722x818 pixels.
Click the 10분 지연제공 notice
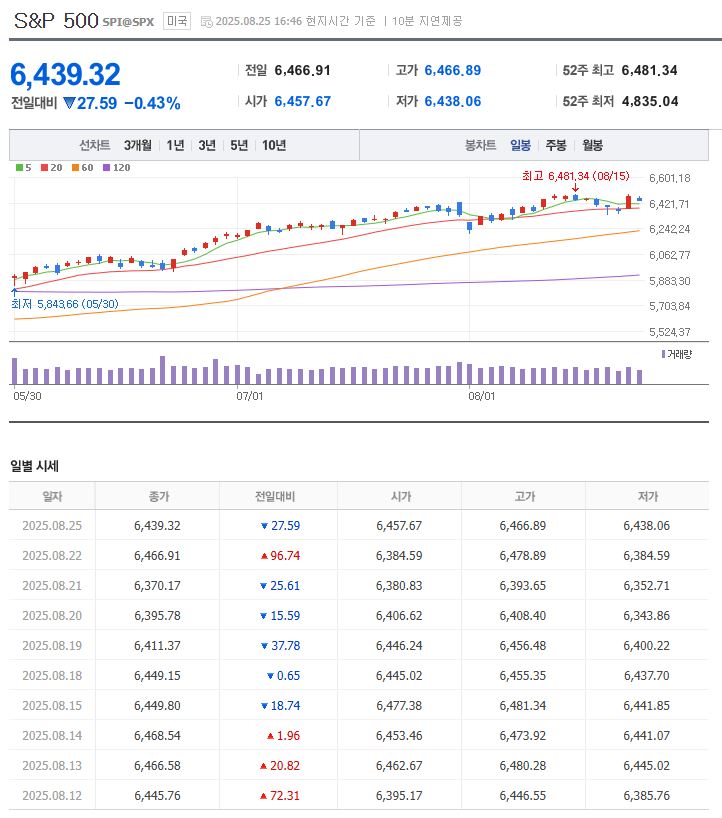click(427, 21)
